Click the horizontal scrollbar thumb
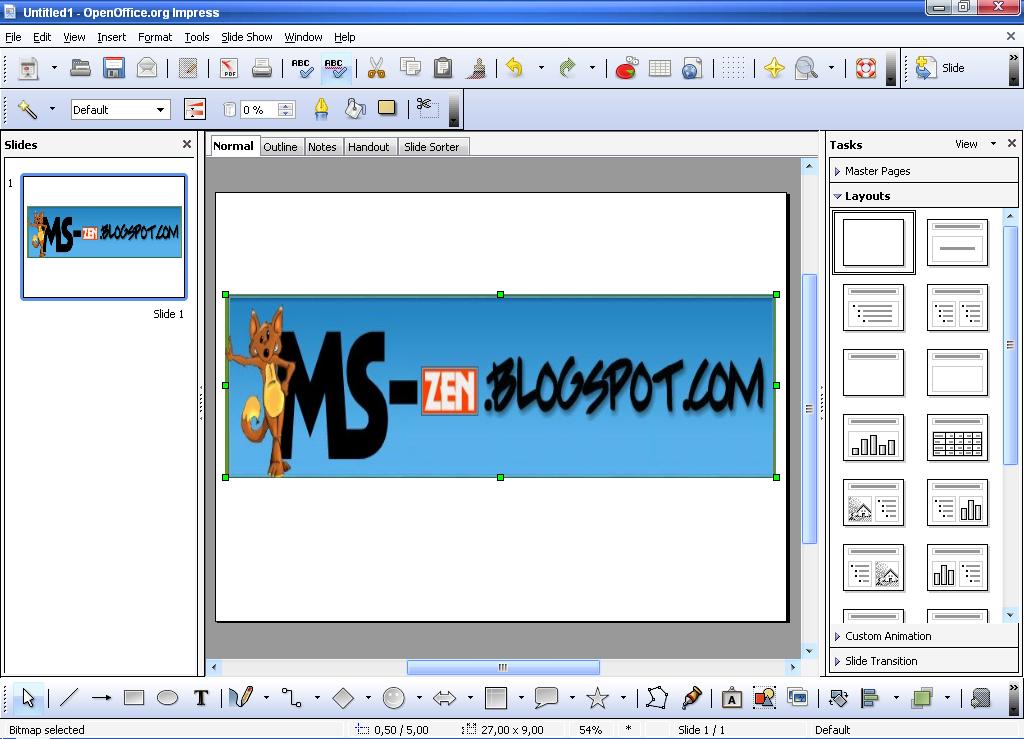The height and width of the screenshot is (739, 1024). point(503,667)
